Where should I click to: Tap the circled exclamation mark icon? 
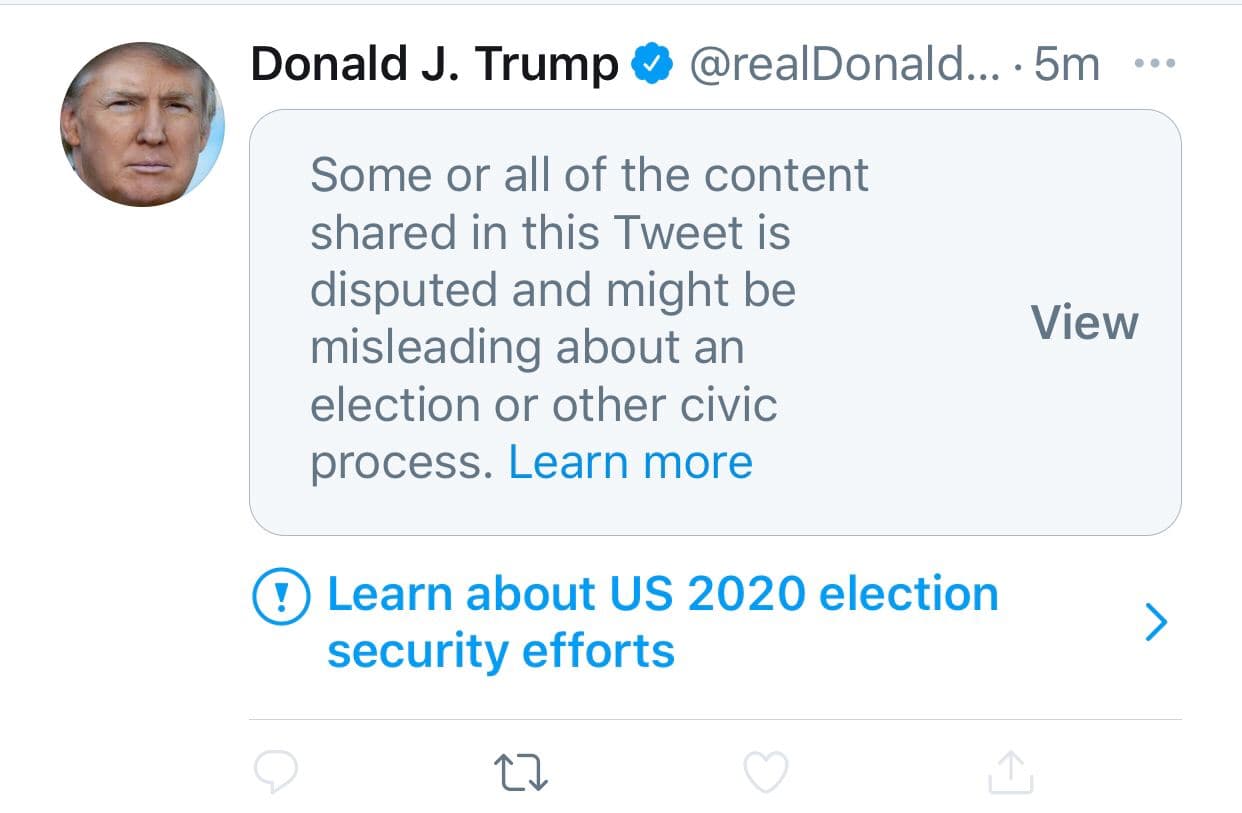280,597
